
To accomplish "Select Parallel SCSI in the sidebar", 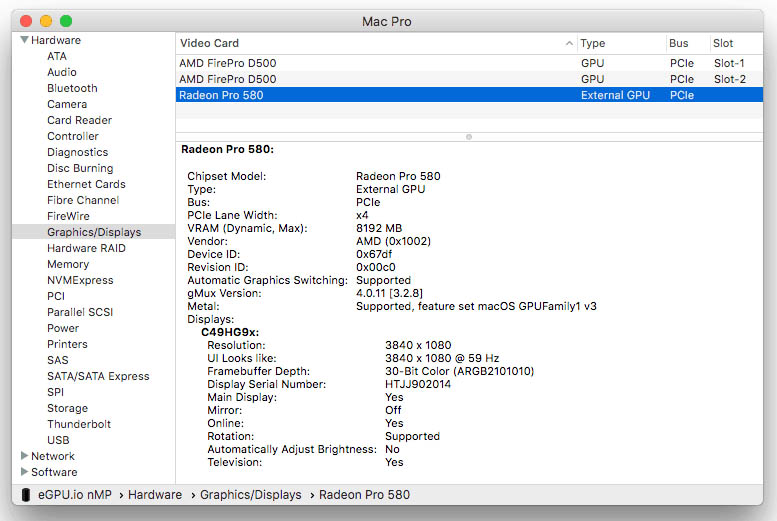I will pos(80,312).
